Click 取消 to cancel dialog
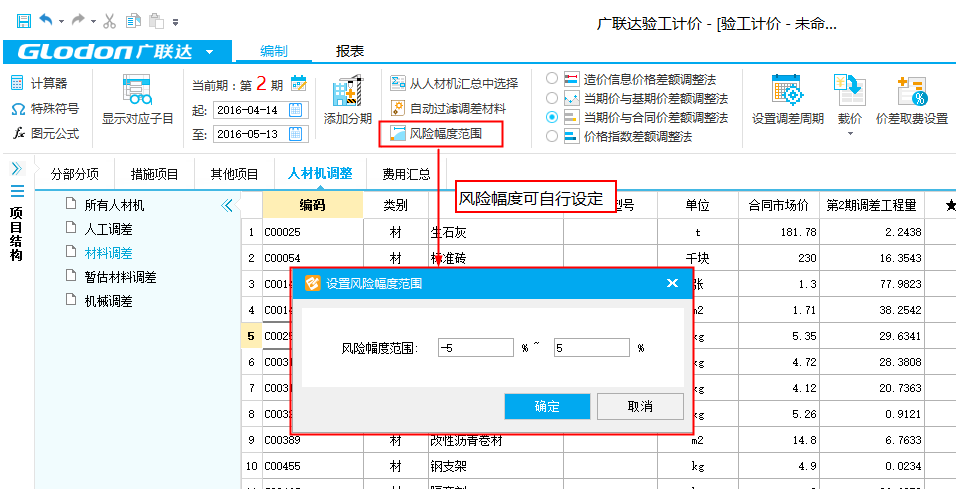965x490 pixels. pos(640,407)
